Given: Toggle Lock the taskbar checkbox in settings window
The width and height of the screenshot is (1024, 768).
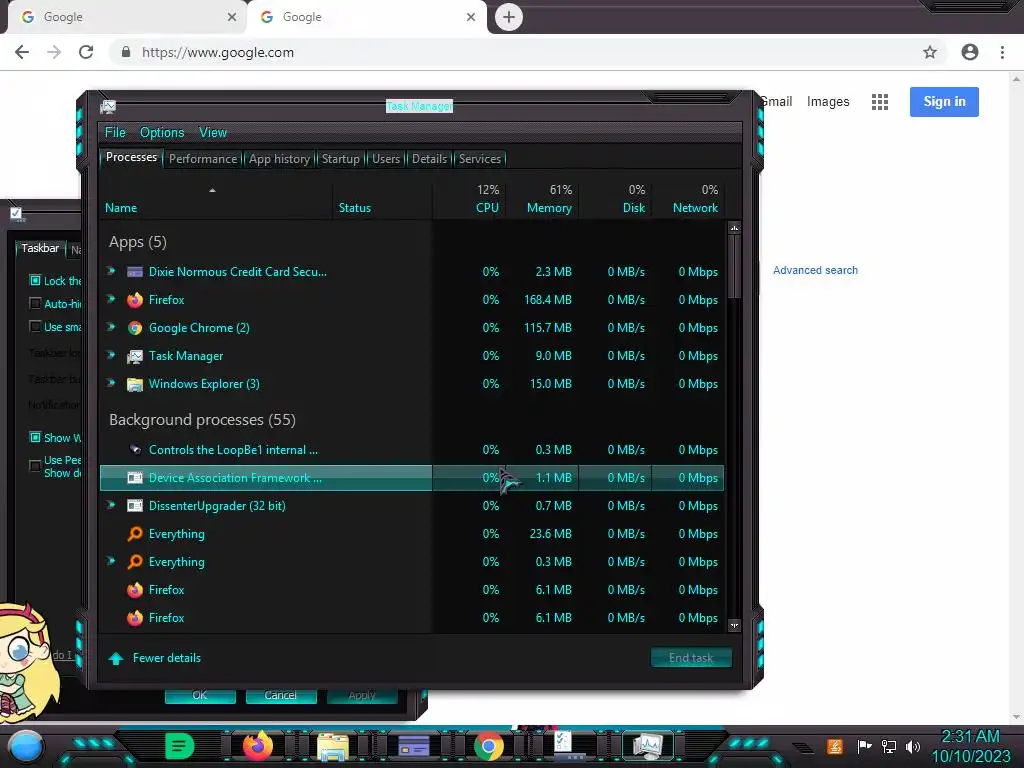Looking at the screenshot, I should point(35,280).
